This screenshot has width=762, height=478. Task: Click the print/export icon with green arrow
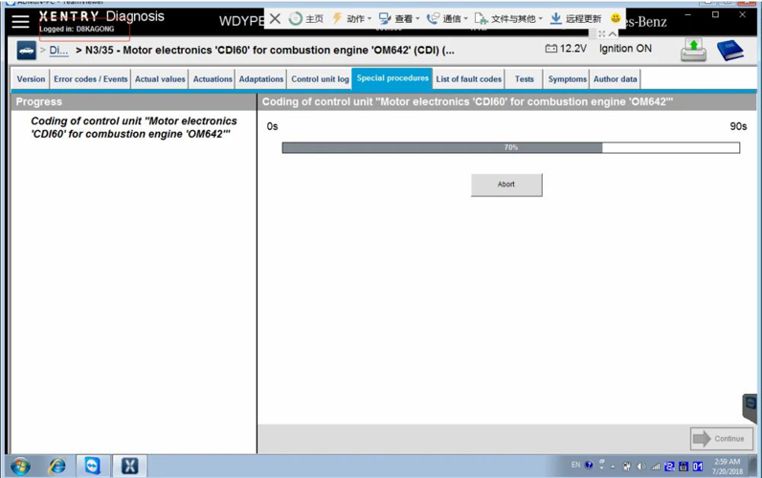click(693, 50)
